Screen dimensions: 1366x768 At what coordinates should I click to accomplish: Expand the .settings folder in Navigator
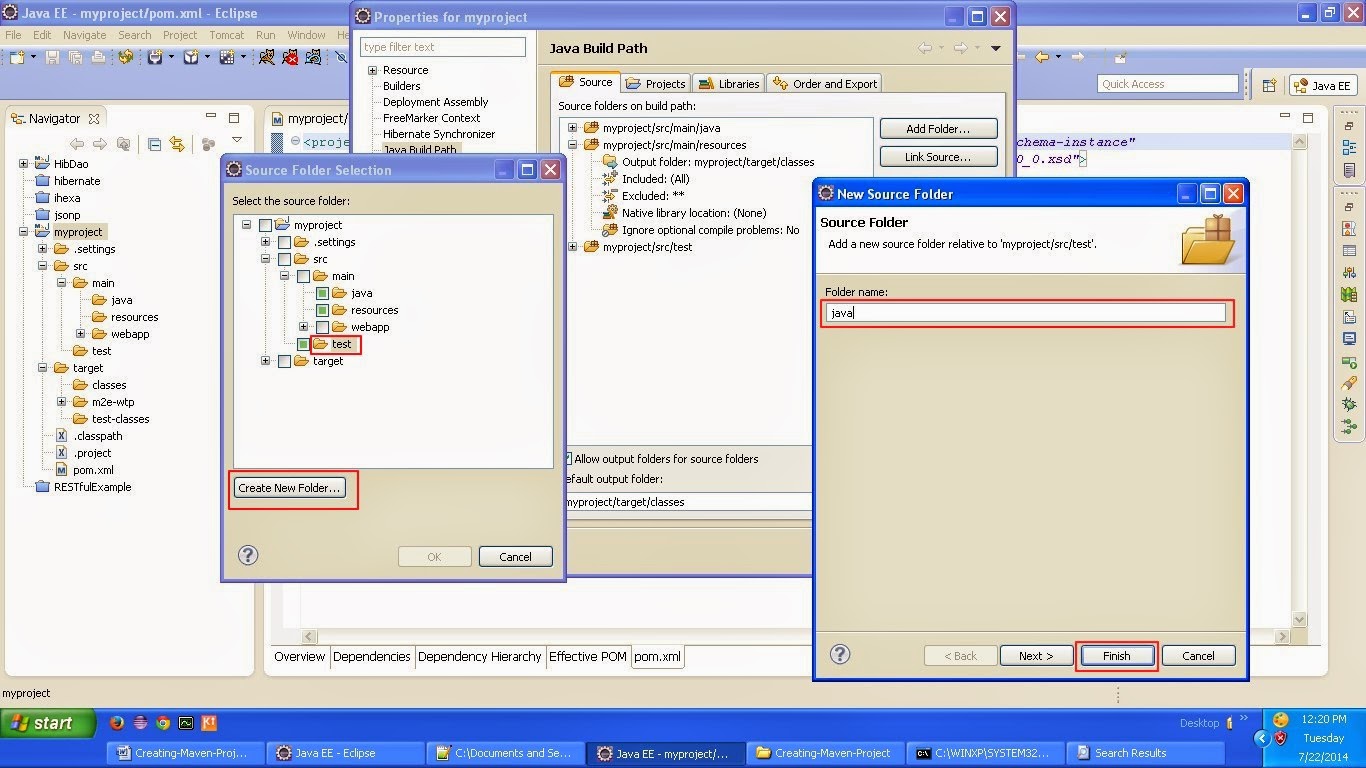point(42,248)
